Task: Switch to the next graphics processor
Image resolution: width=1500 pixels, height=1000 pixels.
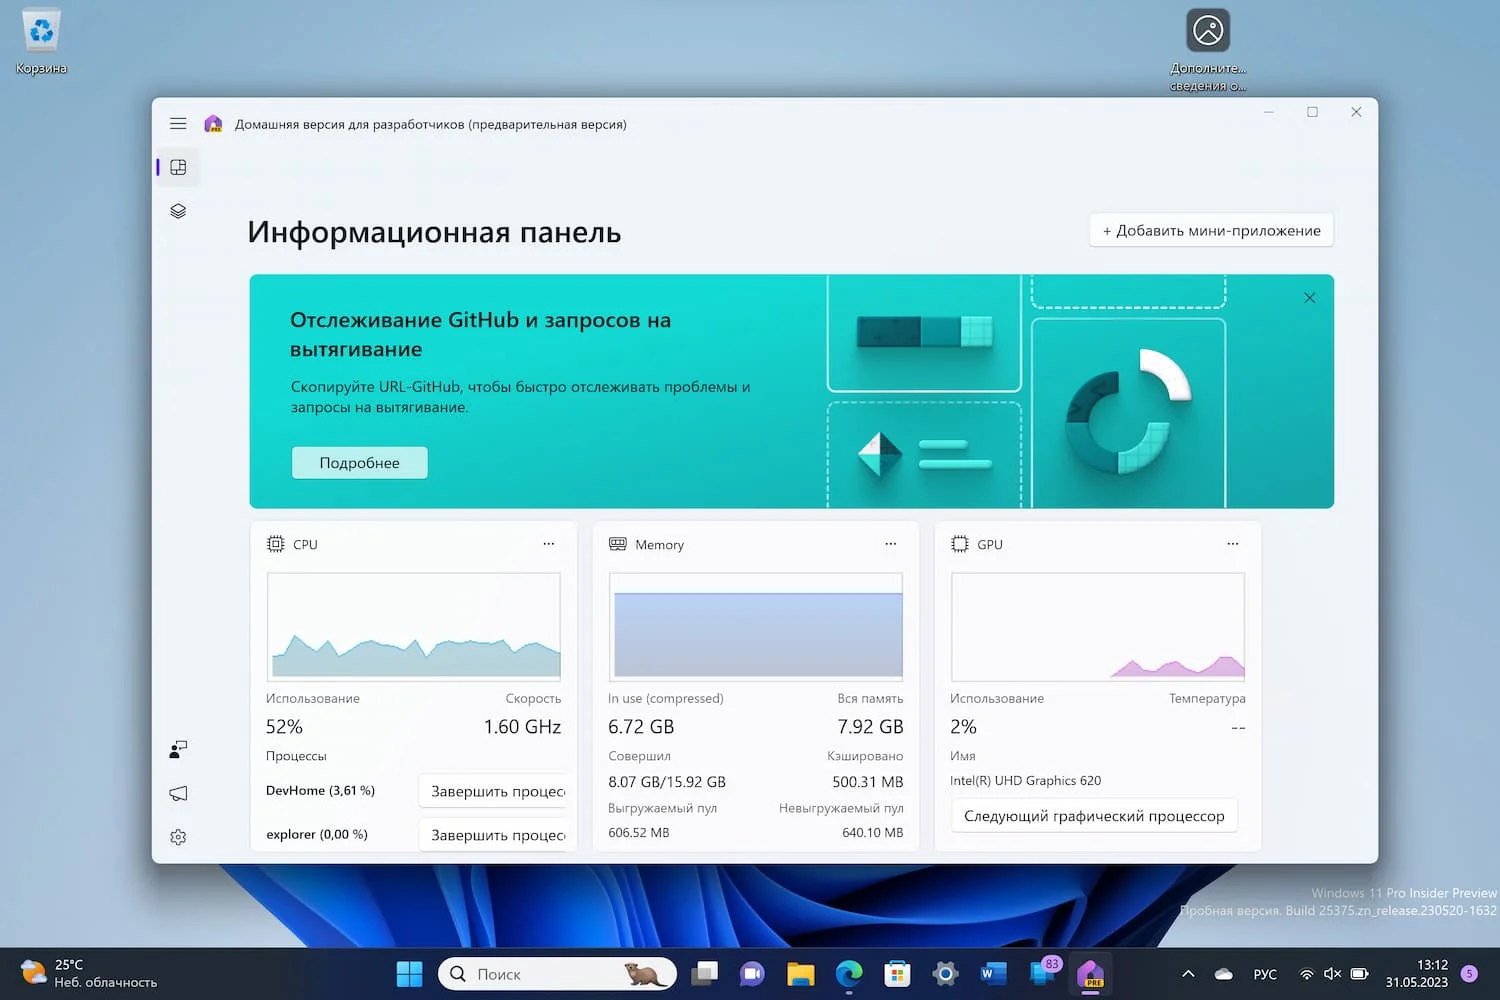Action: [x=1094, y=816]
